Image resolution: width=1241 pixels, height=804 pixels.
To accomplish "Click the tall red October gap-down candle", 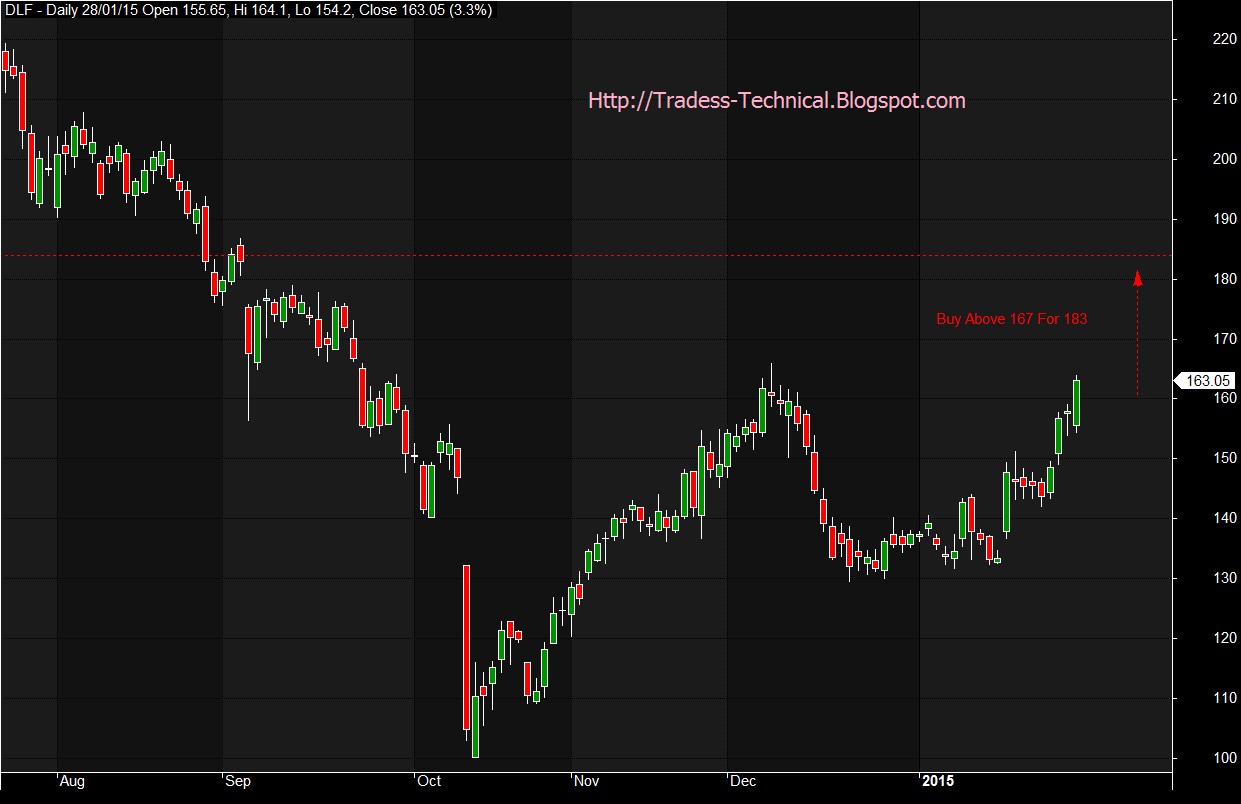I will coord(466,648).
